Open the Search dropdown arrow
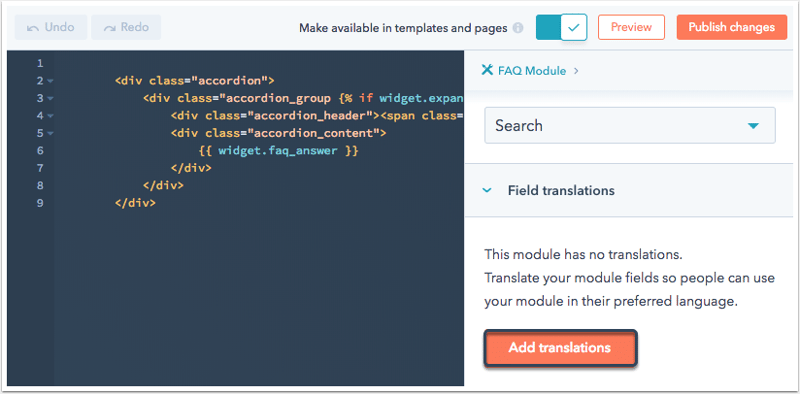 [754, 126]
